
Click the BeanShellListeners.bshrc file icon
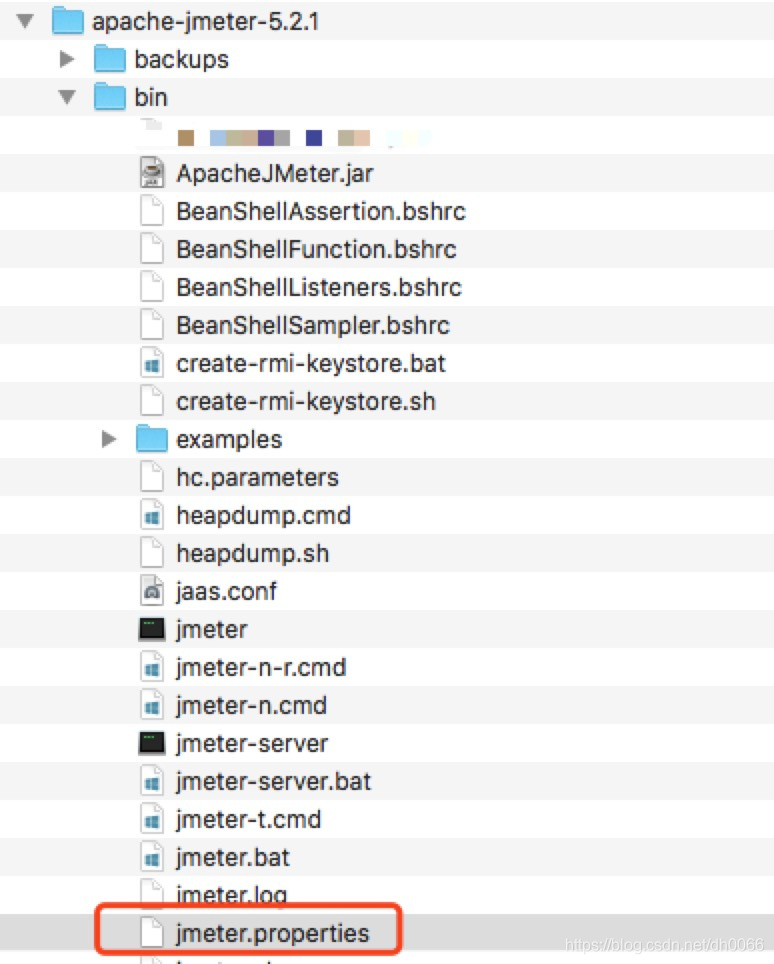click(152, 287)
